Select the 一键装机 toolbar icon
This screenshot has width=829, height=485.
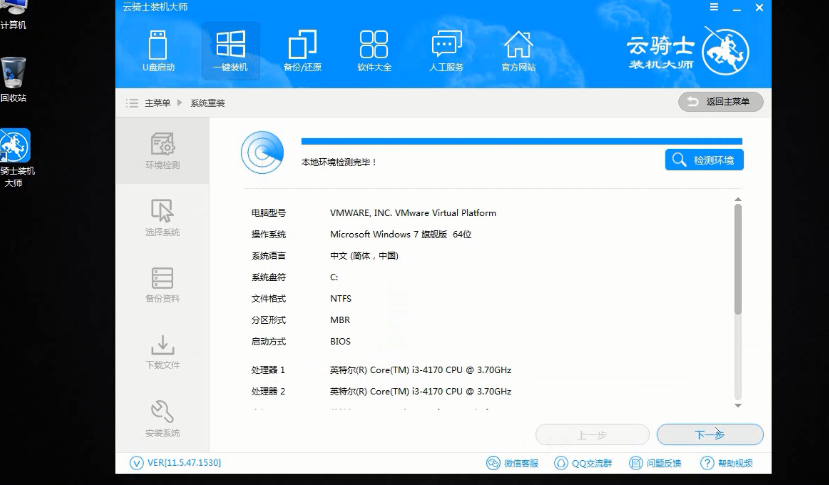point(231,51)
